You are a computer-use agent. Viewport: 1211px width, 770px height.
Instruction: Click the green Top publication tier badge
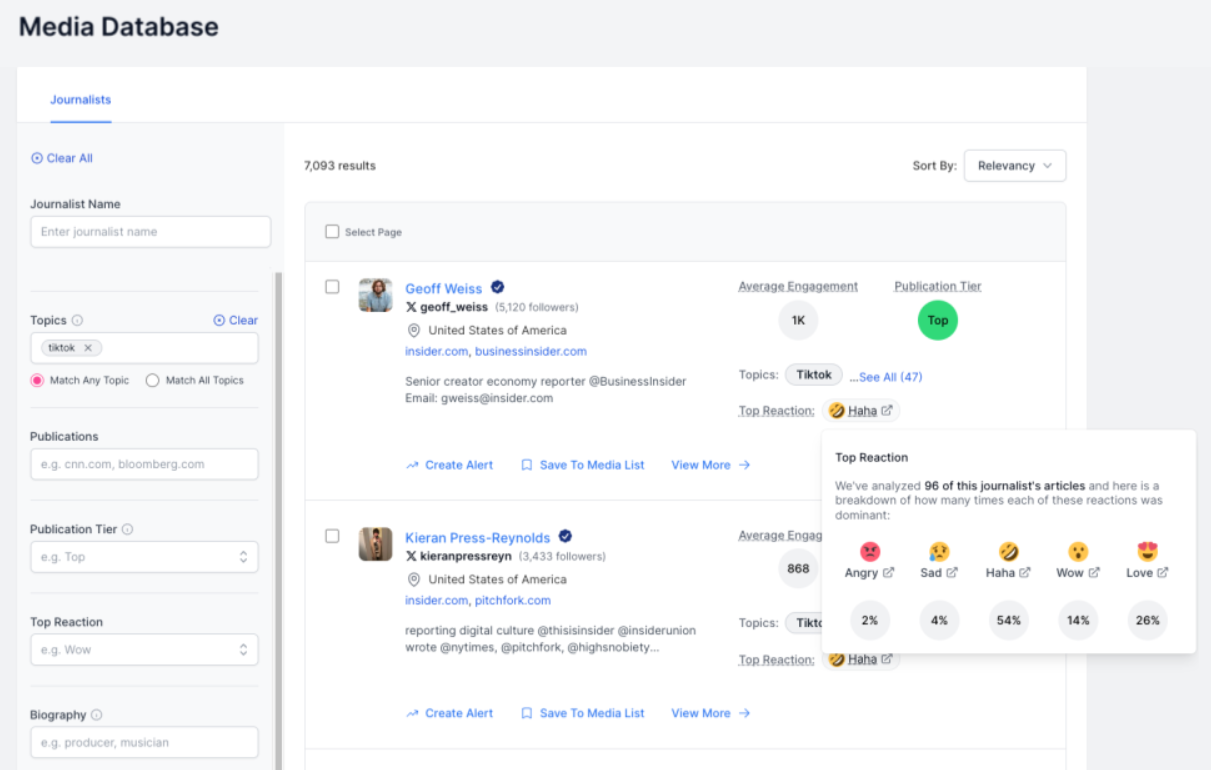[x=938, y=320]
